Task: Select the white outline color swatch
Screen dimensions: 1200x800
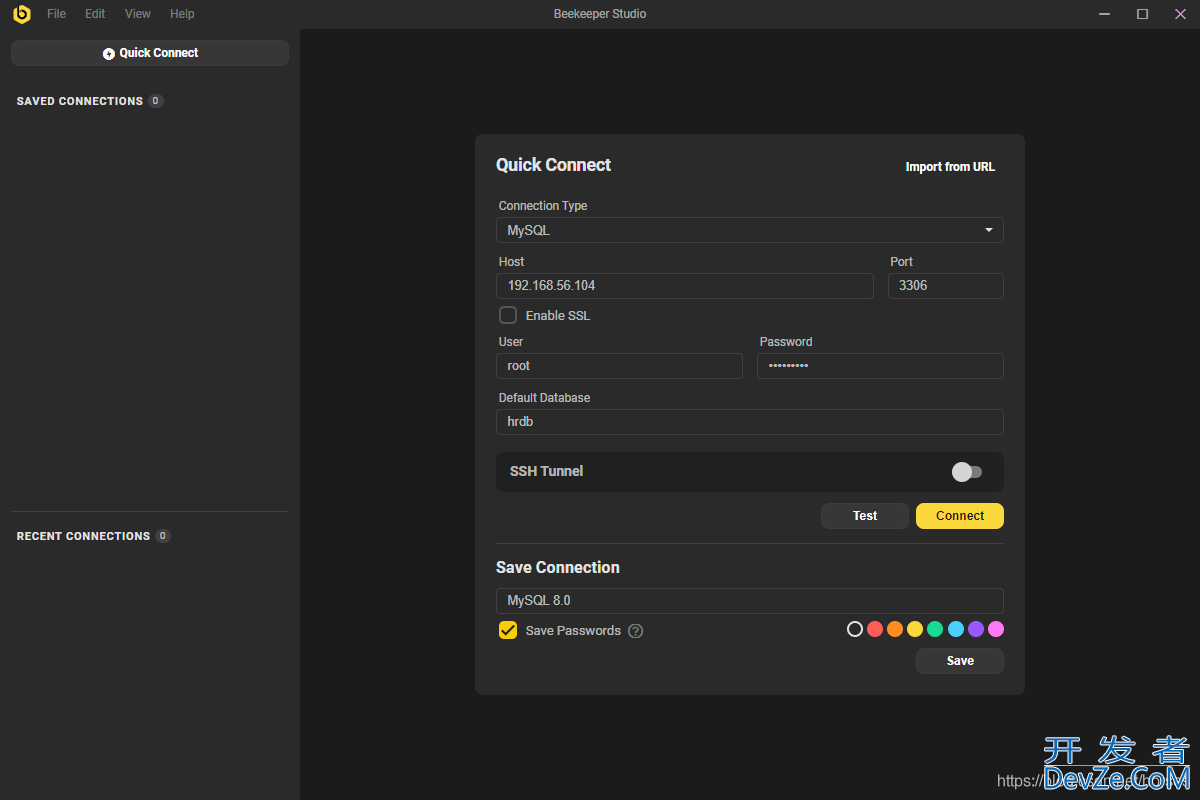Action: point(855,629)
